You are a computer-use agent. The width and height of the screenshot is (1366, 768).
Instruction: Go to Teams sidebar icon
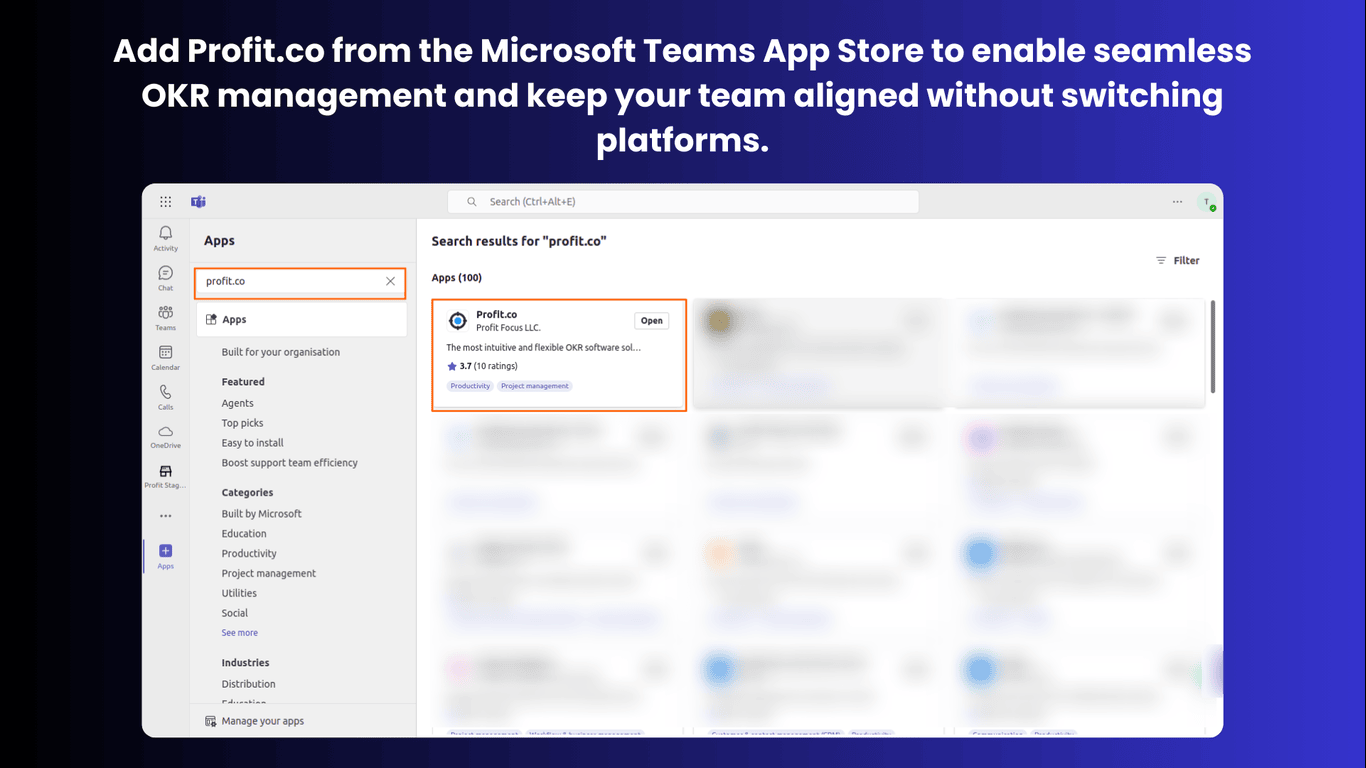[165, 313]
